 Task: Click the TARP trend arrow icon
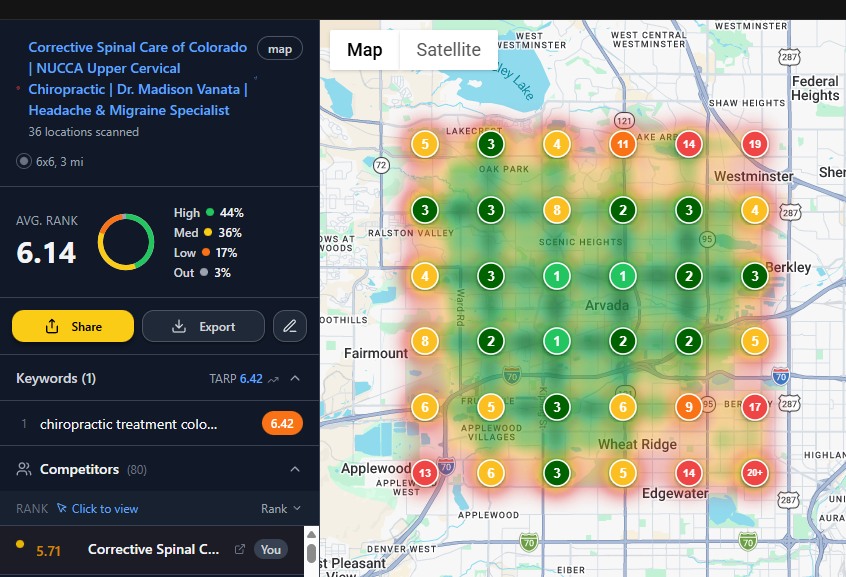point(274,379)
